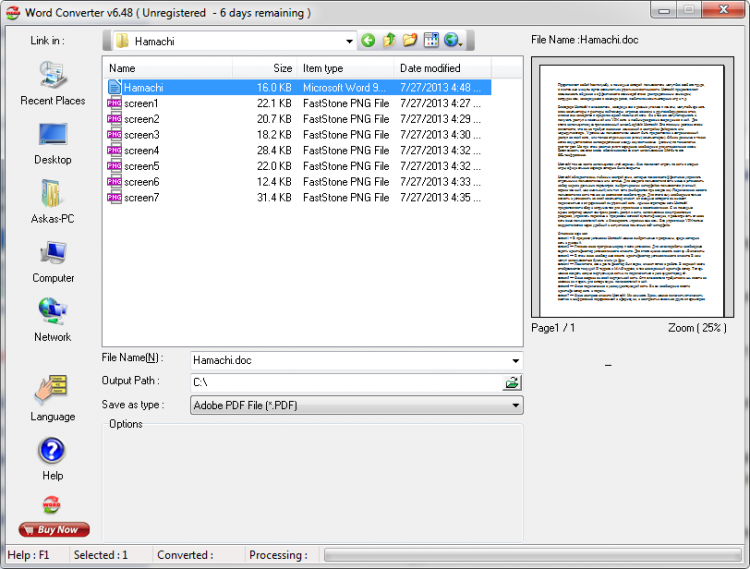Click the Hamachi document icon

click(114, 87)
